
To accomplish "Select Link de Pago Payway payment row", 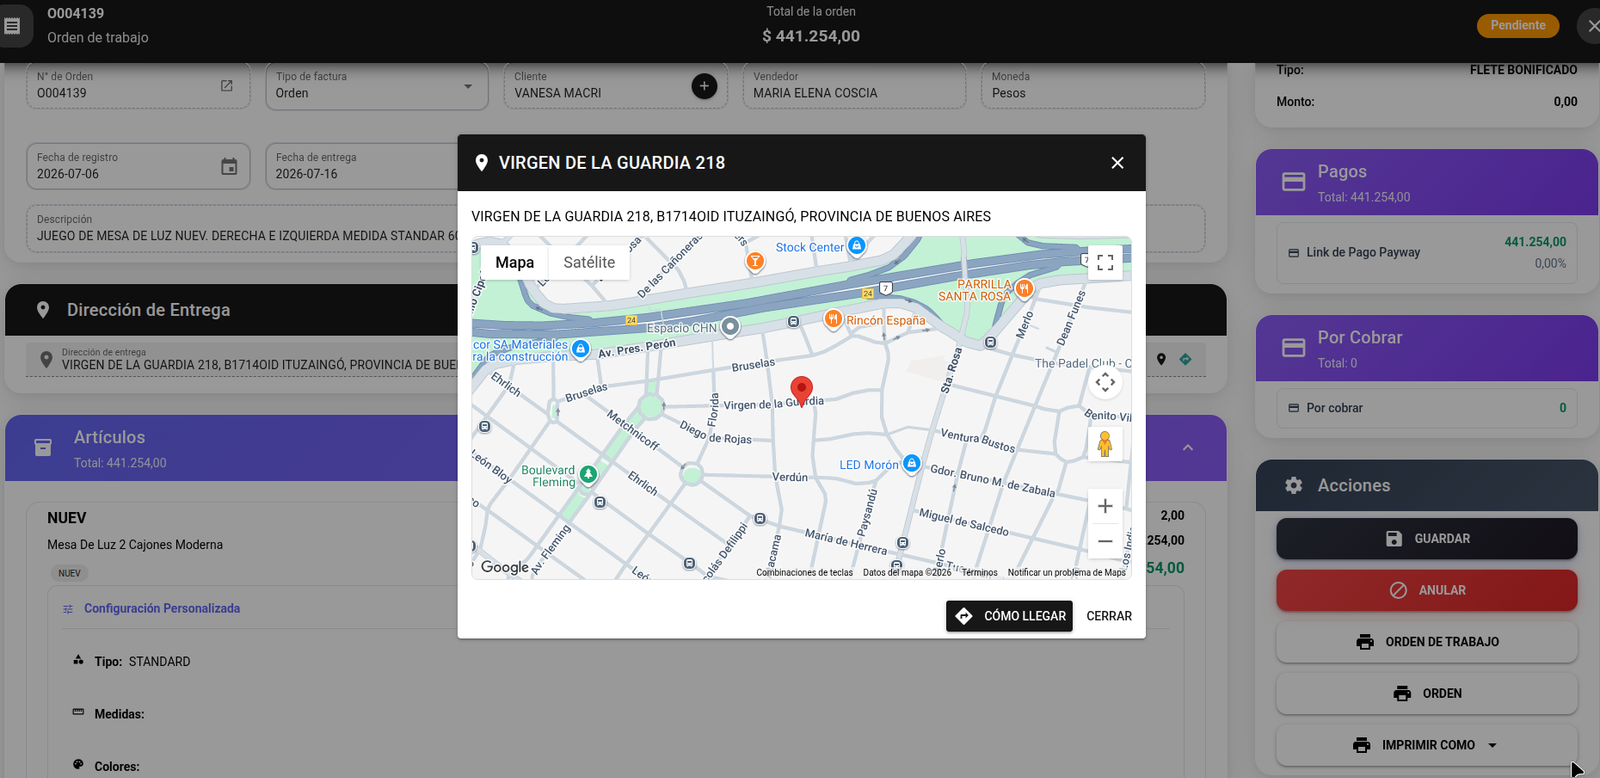I will pyautogui.click(x=1426, y=253).
